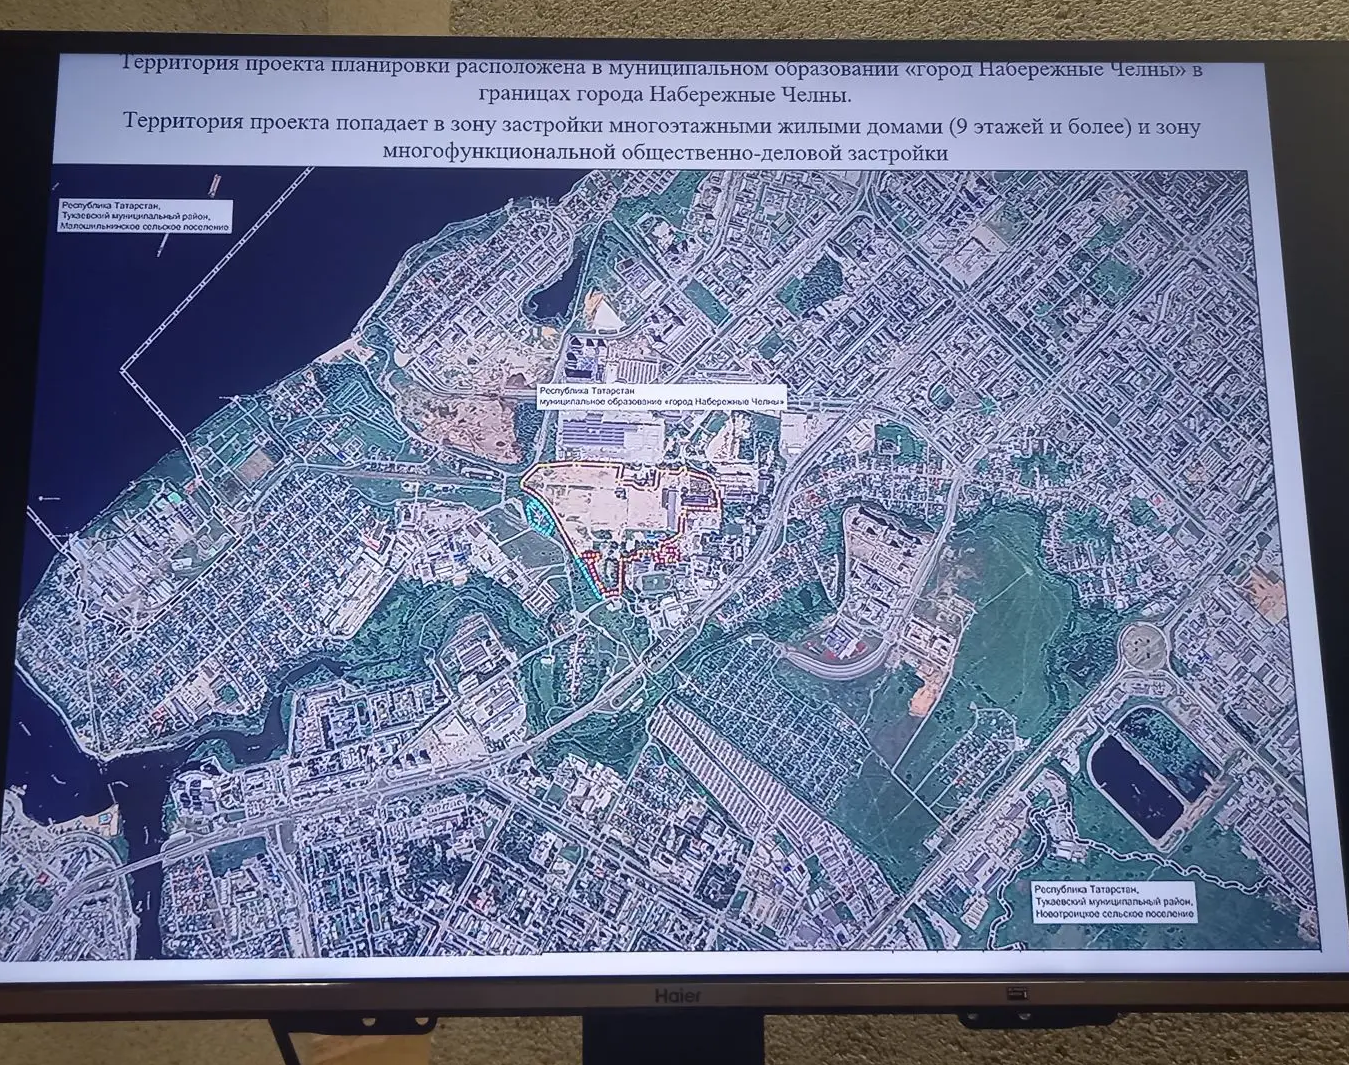Click the Новотроицкое сельское поселение label
The width and height of the screenshot is (1349, 1065).
coord(1113,901)
